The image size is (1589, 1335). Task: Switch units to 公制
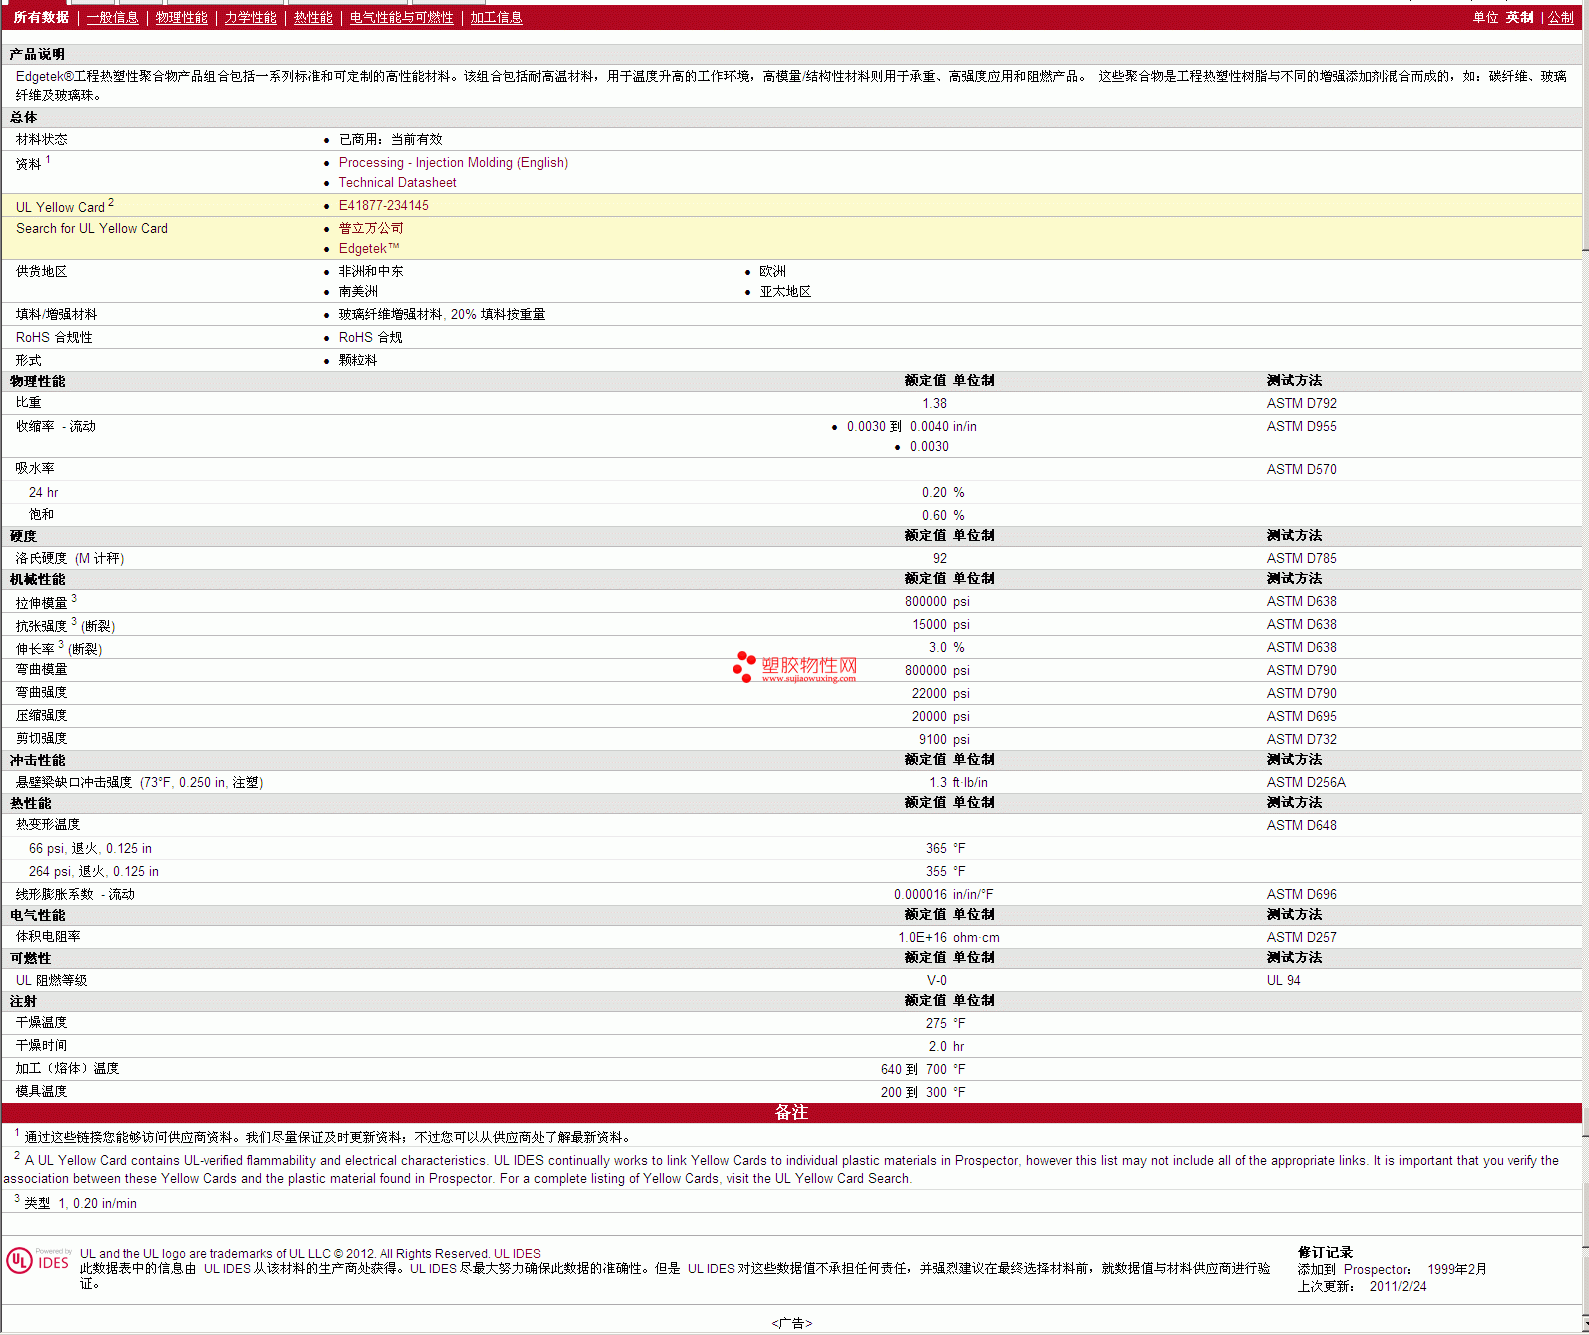1560,18
